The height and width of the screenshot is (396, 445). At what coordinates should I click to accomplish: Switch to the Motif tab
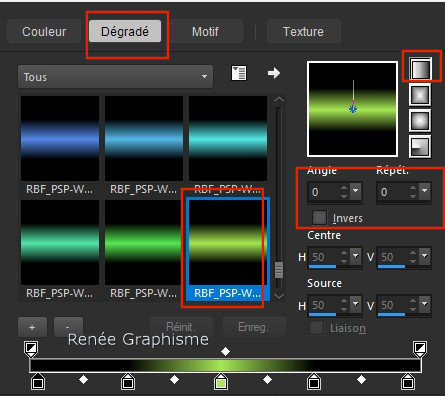tap(205, 32)
